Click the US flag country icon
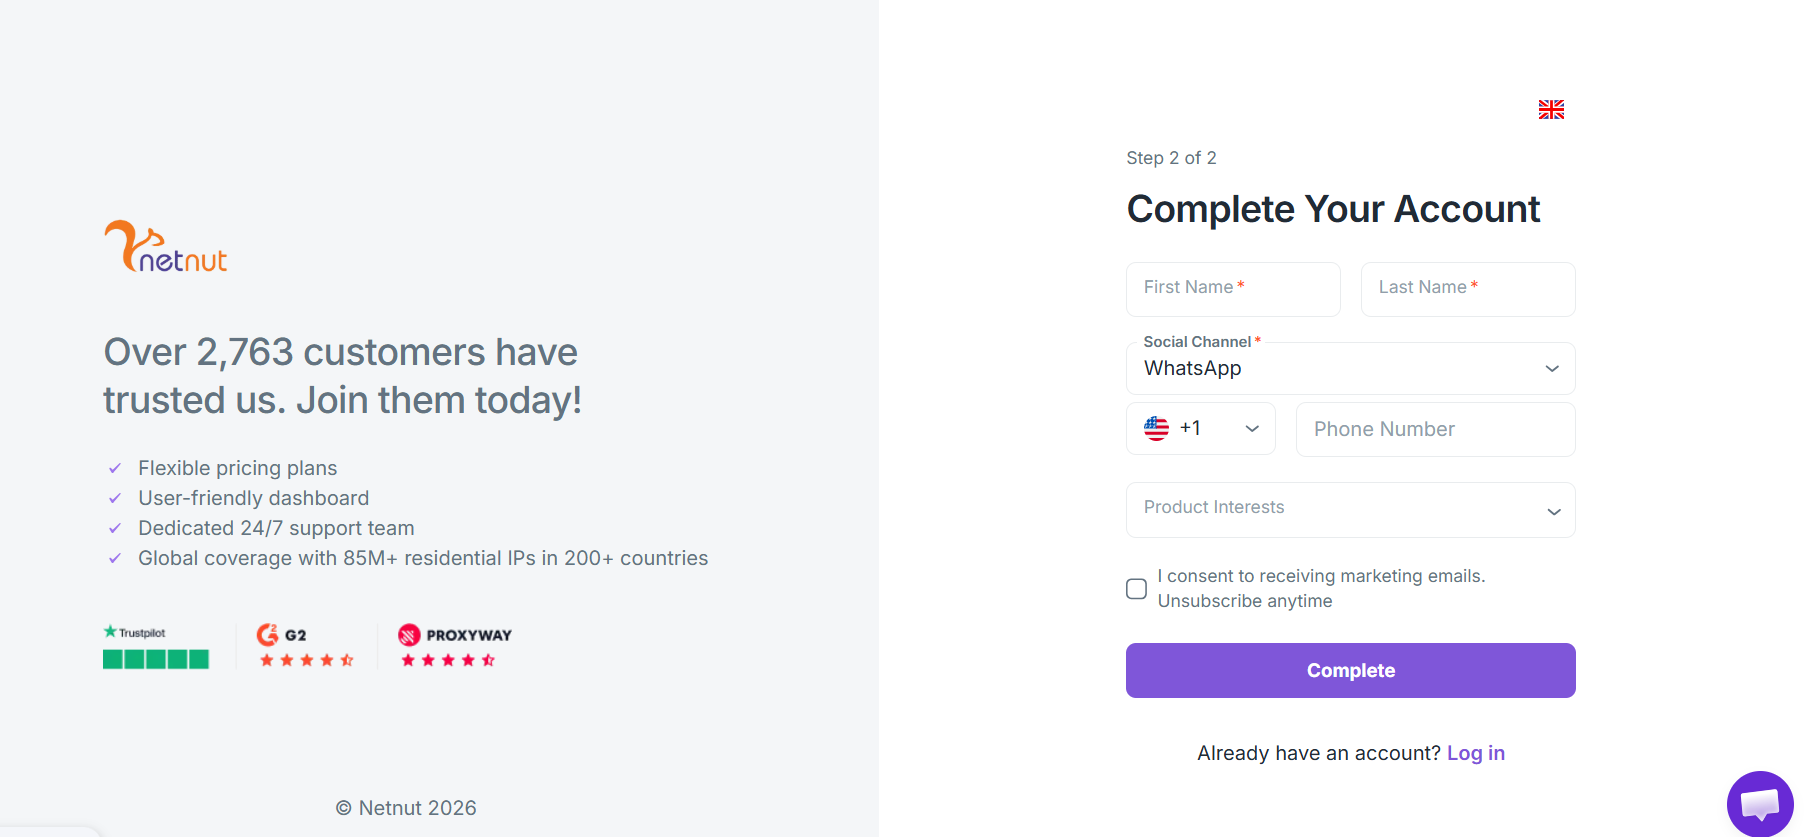1805x837 pixels. pos(1156,428)
